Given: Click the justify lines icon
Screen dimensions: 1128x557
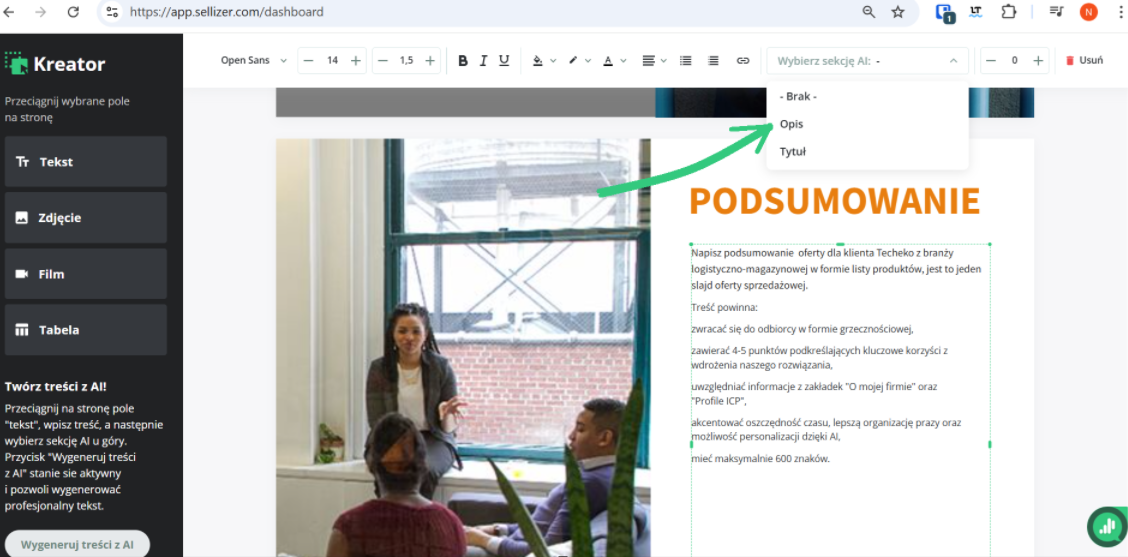Looking at the screenshot, I should click(x=713, y=61).
